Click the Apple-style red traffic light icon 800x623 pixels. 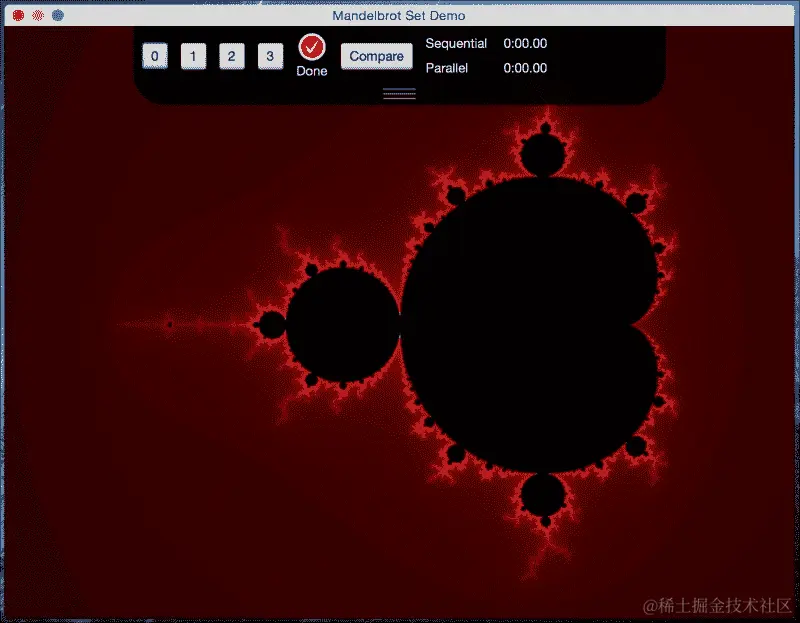click(20, 15)
